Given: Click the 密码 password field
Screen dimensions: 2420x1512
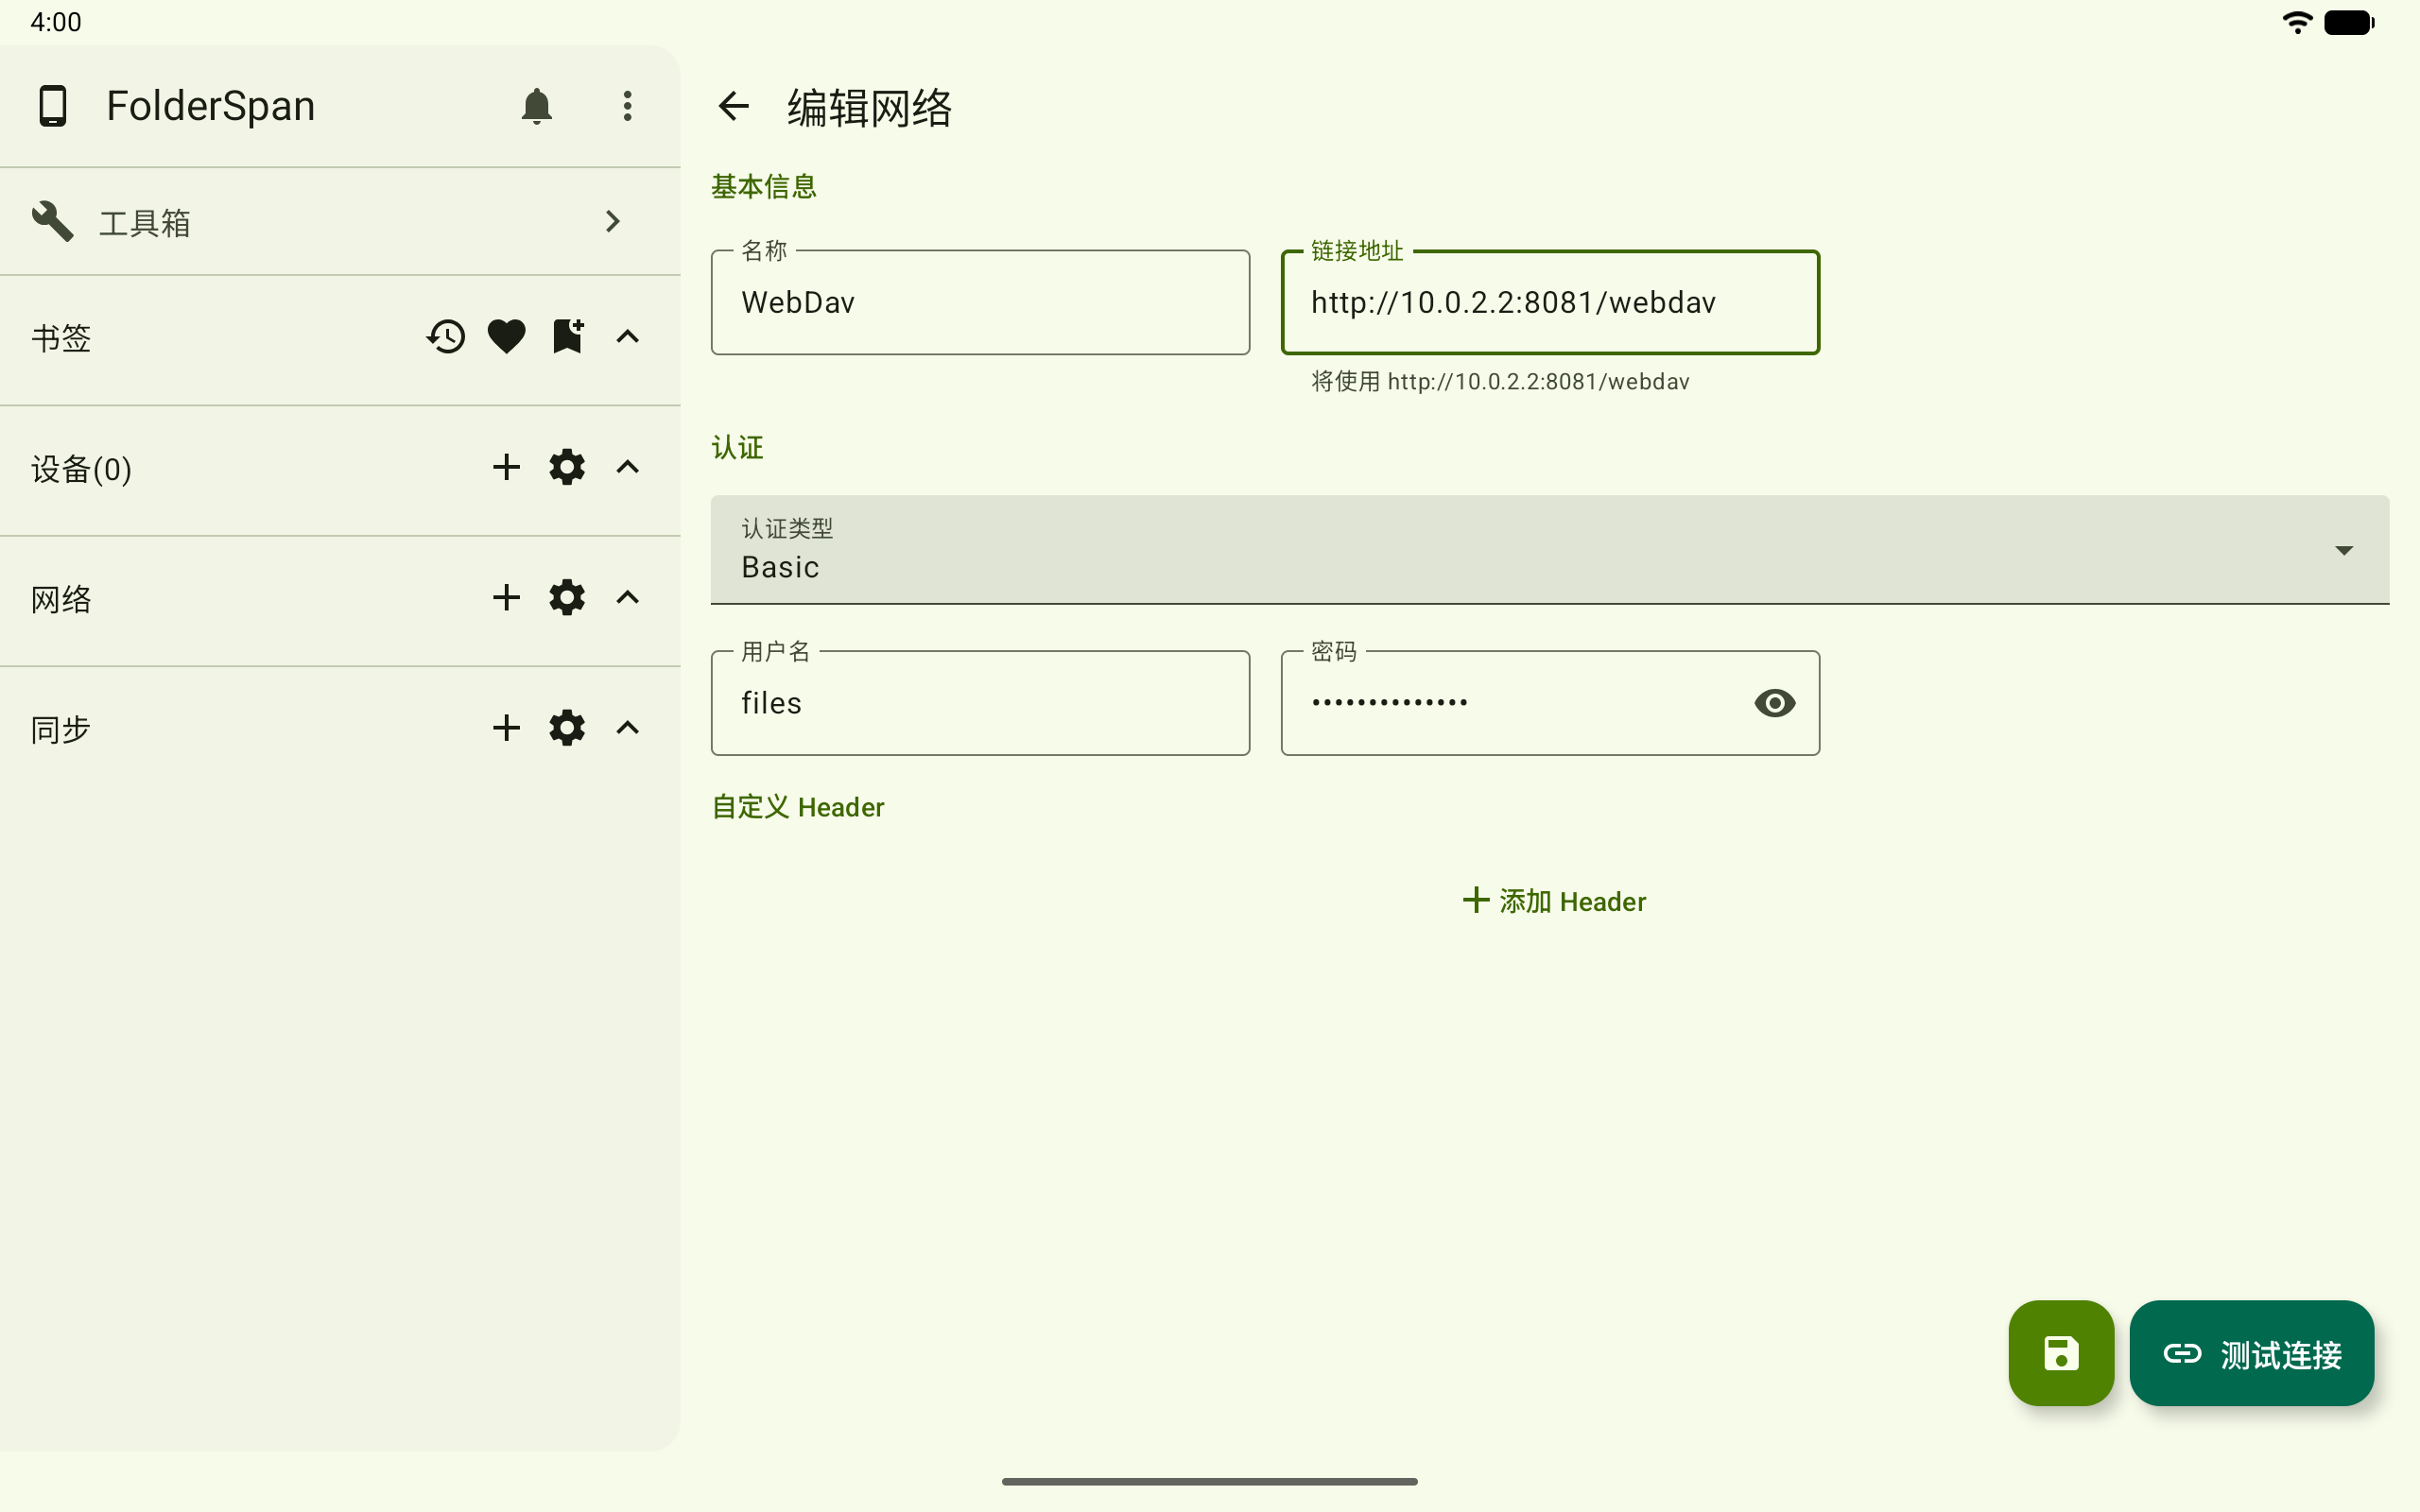Looking at the screenshot, I should coord(1550,703).
